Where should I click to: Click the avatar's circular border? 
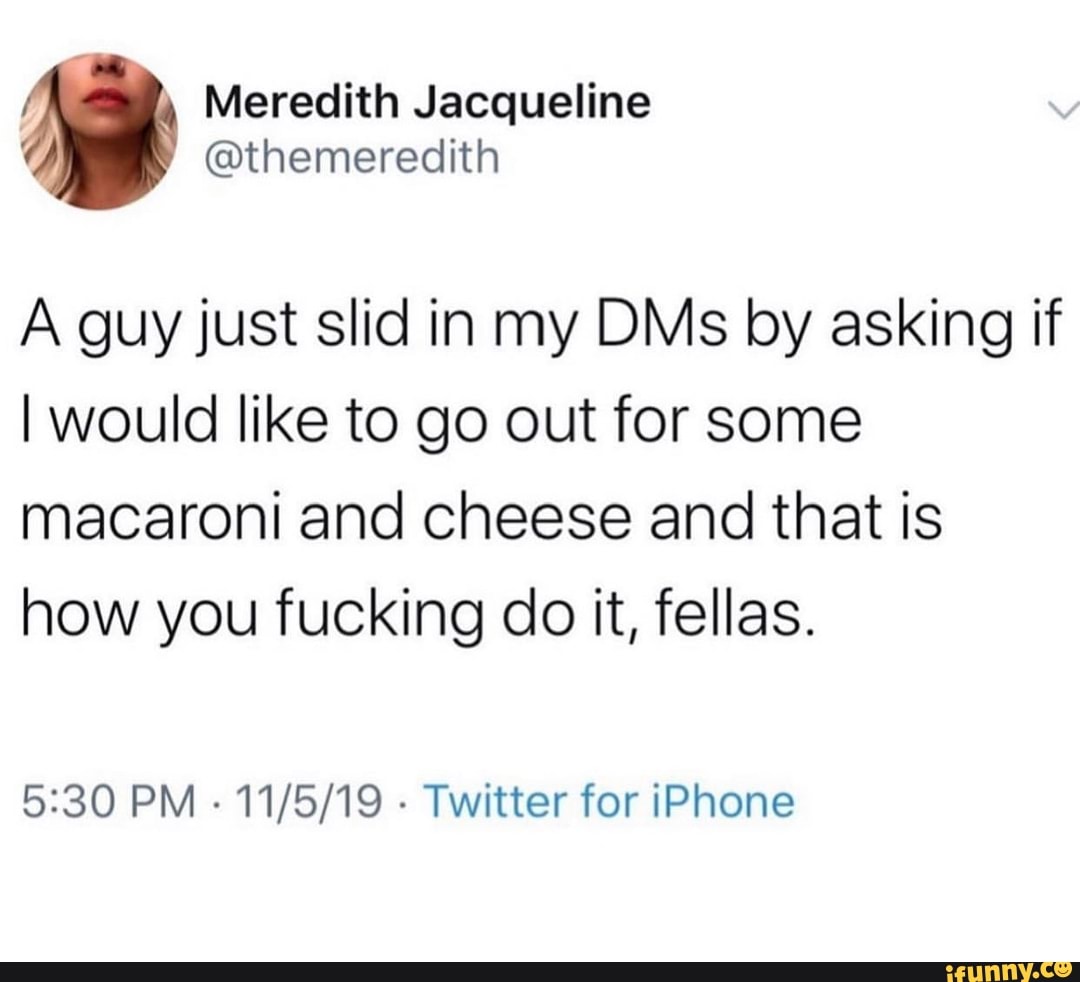100,55
